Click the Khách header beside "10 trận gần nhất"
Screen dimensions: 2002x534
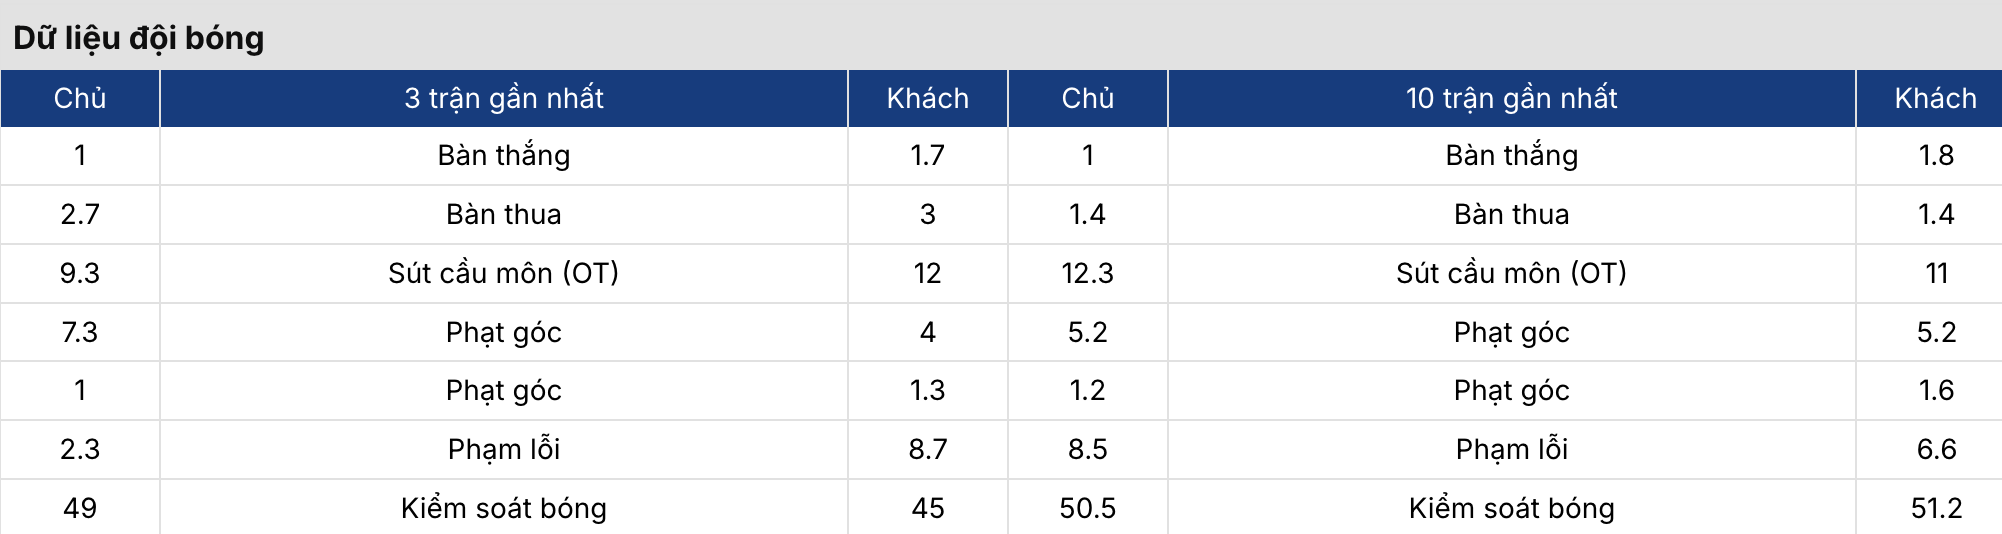[x=1935, y=98]
